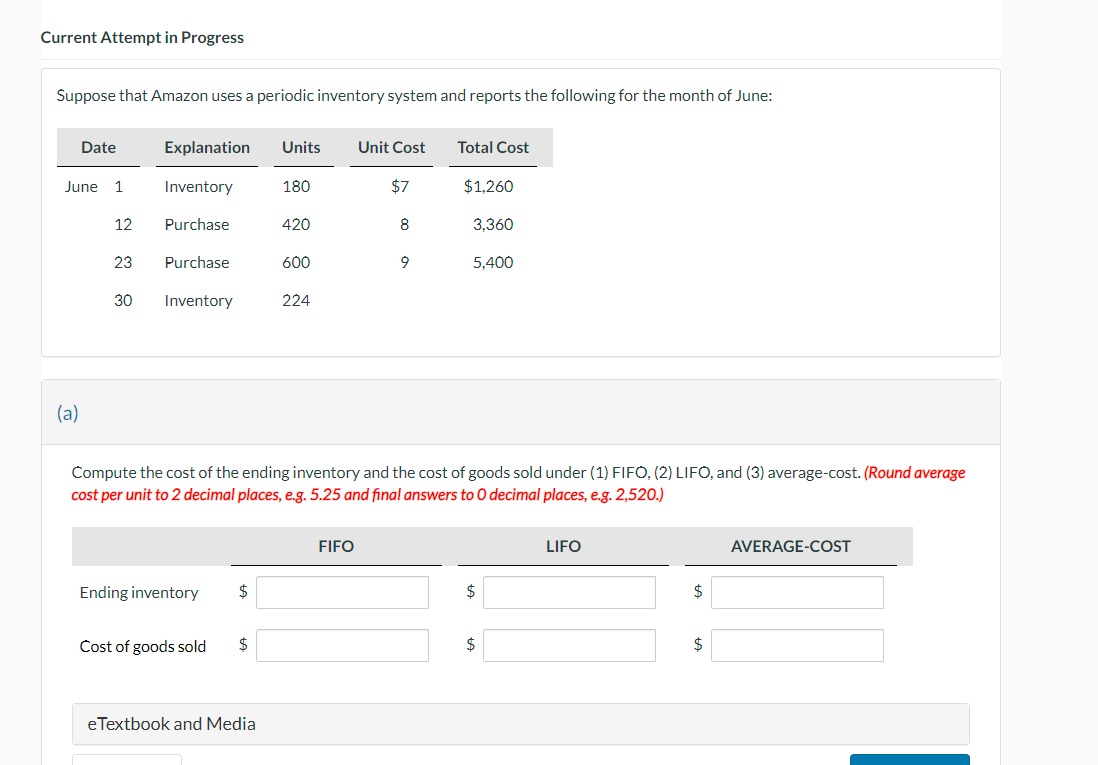This screenshot has width=1098, height=765.
Task: Click the Unit Cost column header
Action: point(391,147)
